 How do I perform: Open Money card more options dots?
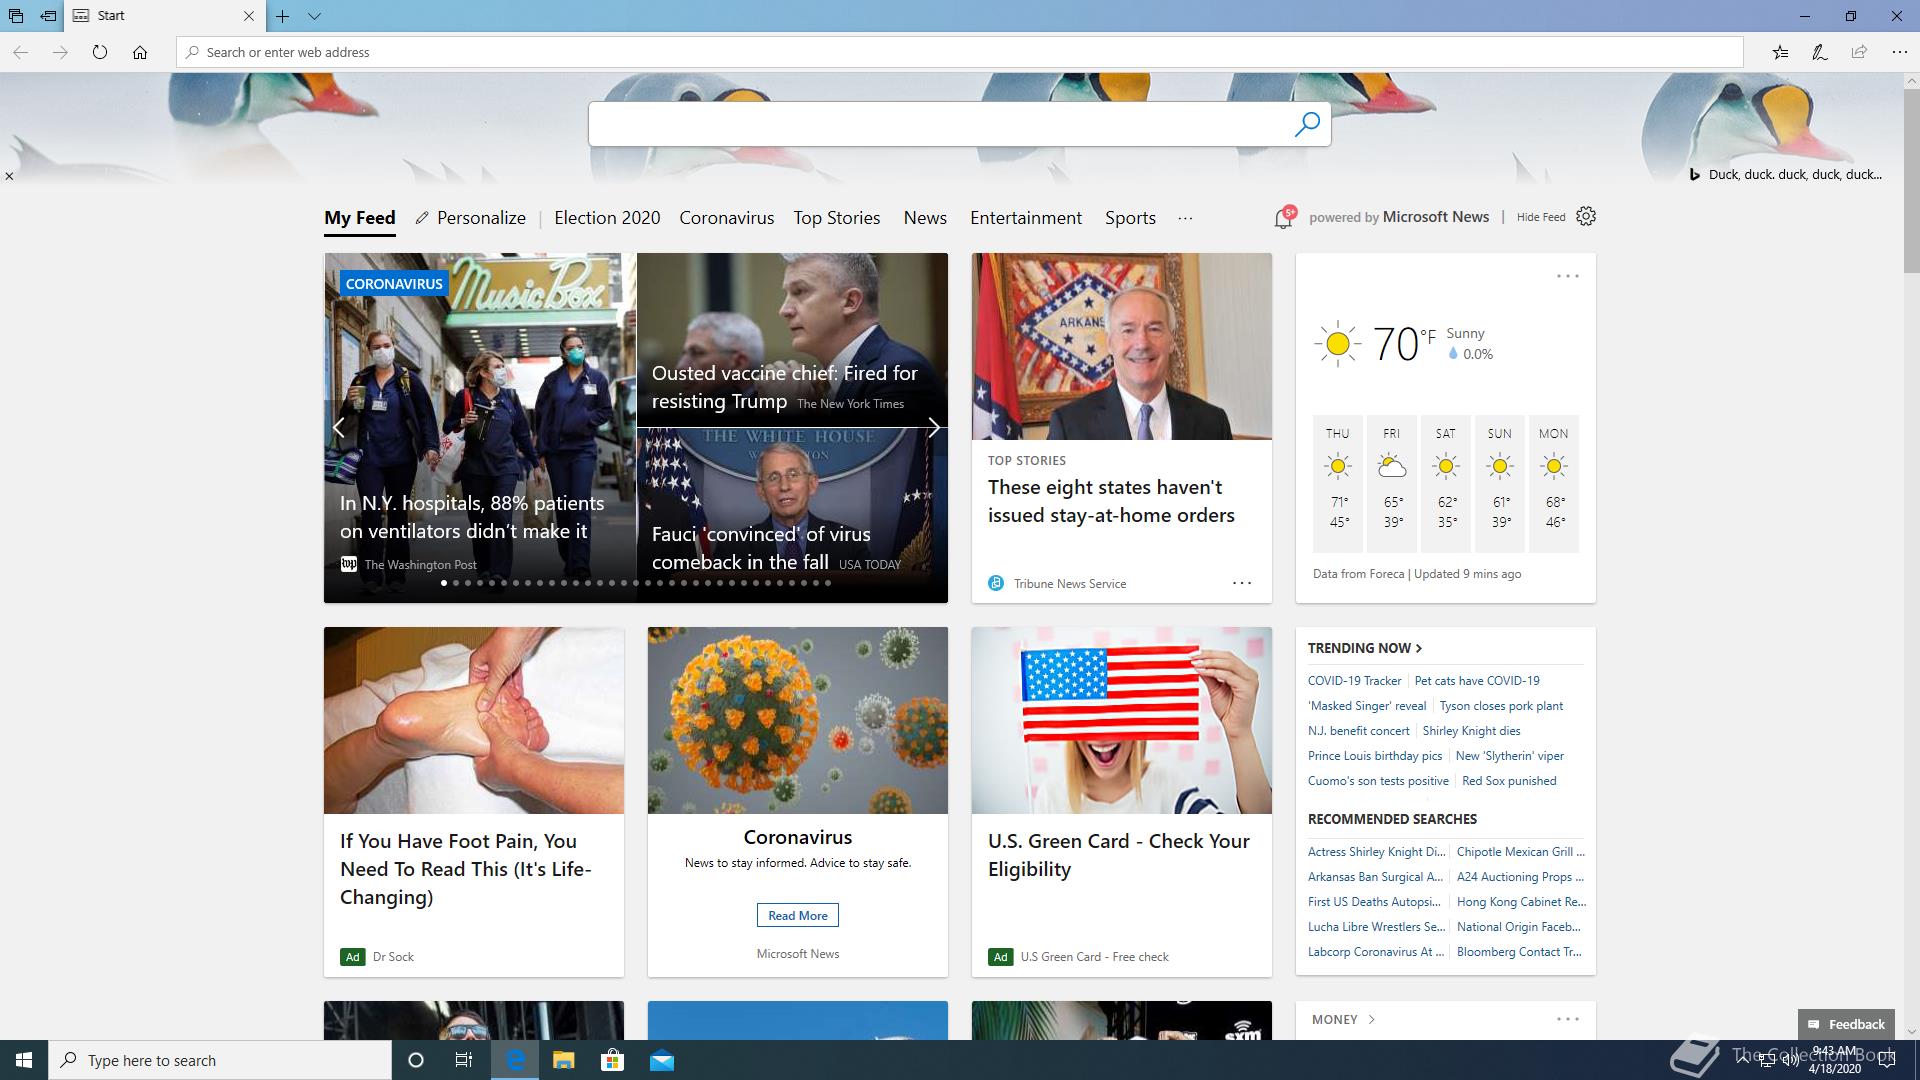(x=1567, y=1019)
